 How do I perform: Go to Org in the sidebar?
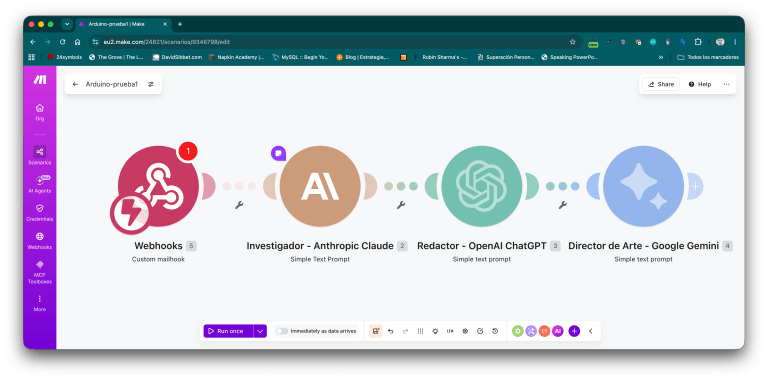[x=40, y=112]
